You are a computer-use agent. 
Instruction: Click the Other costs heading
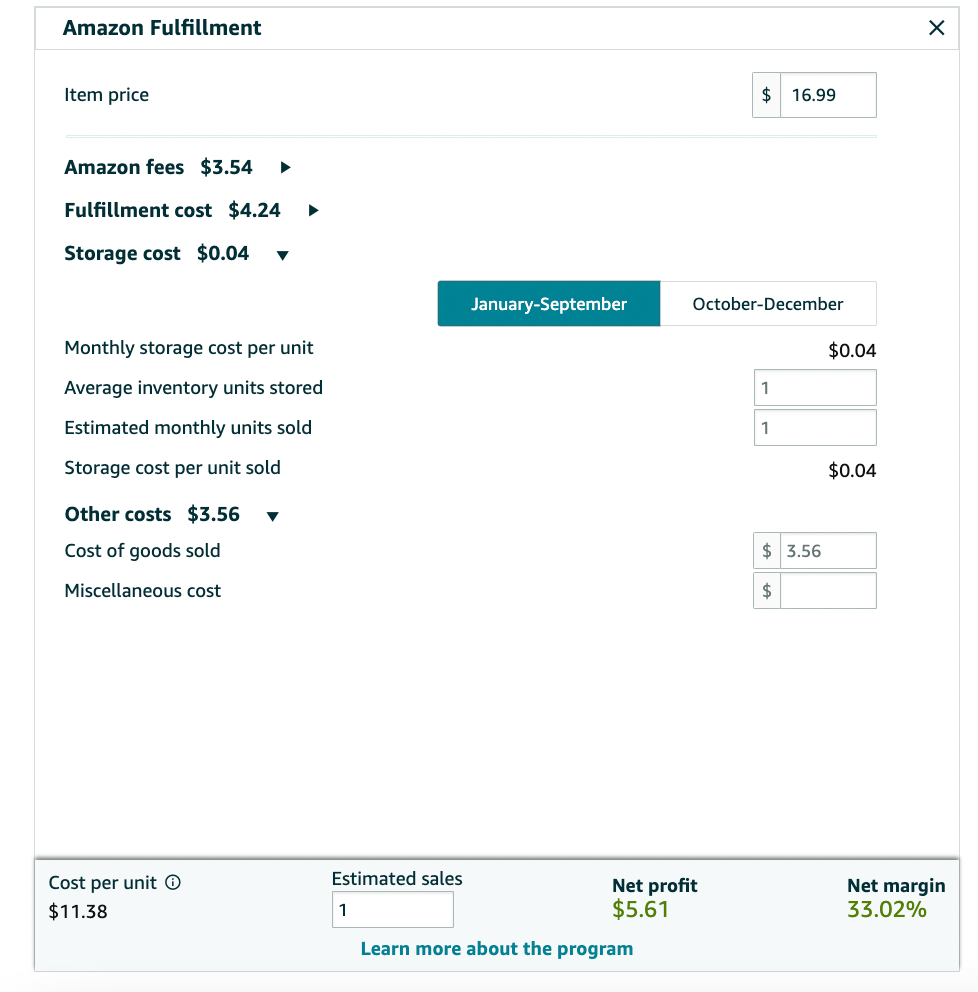click(118, 514)
